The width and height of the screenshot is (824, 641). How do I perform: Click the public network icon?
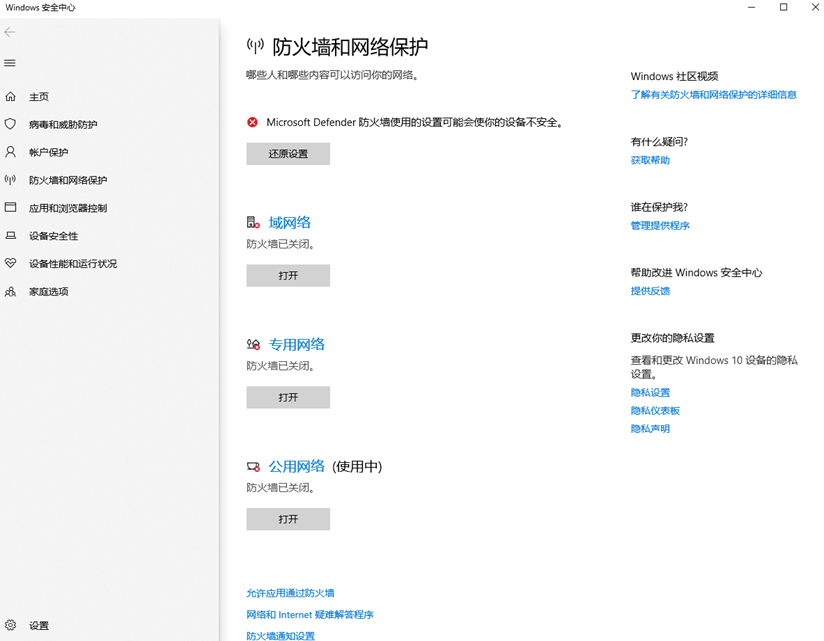click(x=253, y=467)
